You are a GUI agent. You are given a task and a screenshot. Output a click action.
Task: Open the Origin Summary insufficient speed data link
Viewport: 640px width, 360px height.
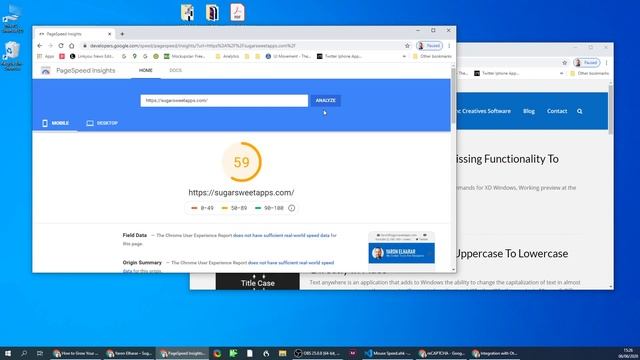pos(291,262)
